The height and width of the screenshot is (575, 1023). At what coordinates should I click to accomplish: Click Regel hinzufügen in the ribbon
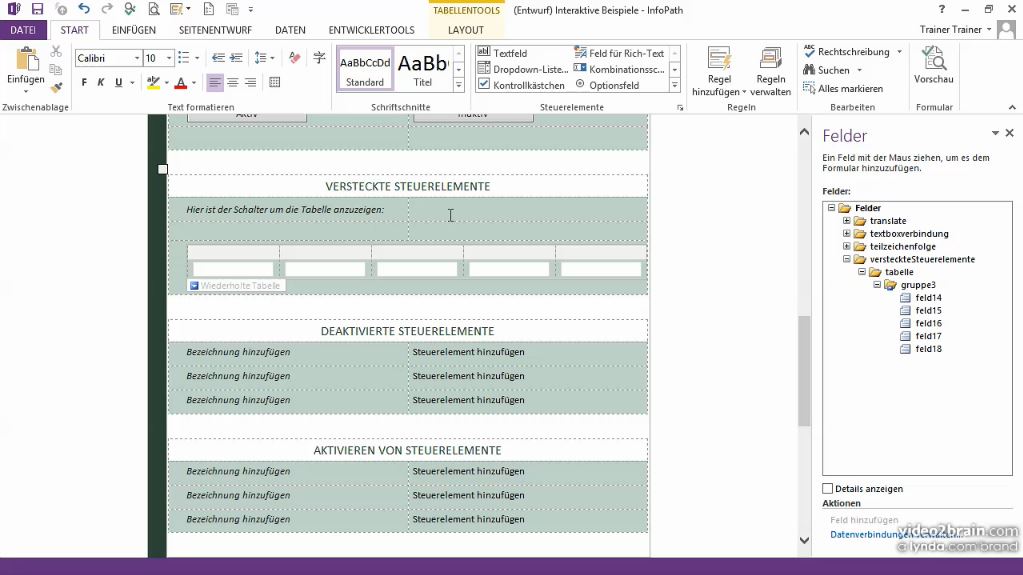[719, 72]
